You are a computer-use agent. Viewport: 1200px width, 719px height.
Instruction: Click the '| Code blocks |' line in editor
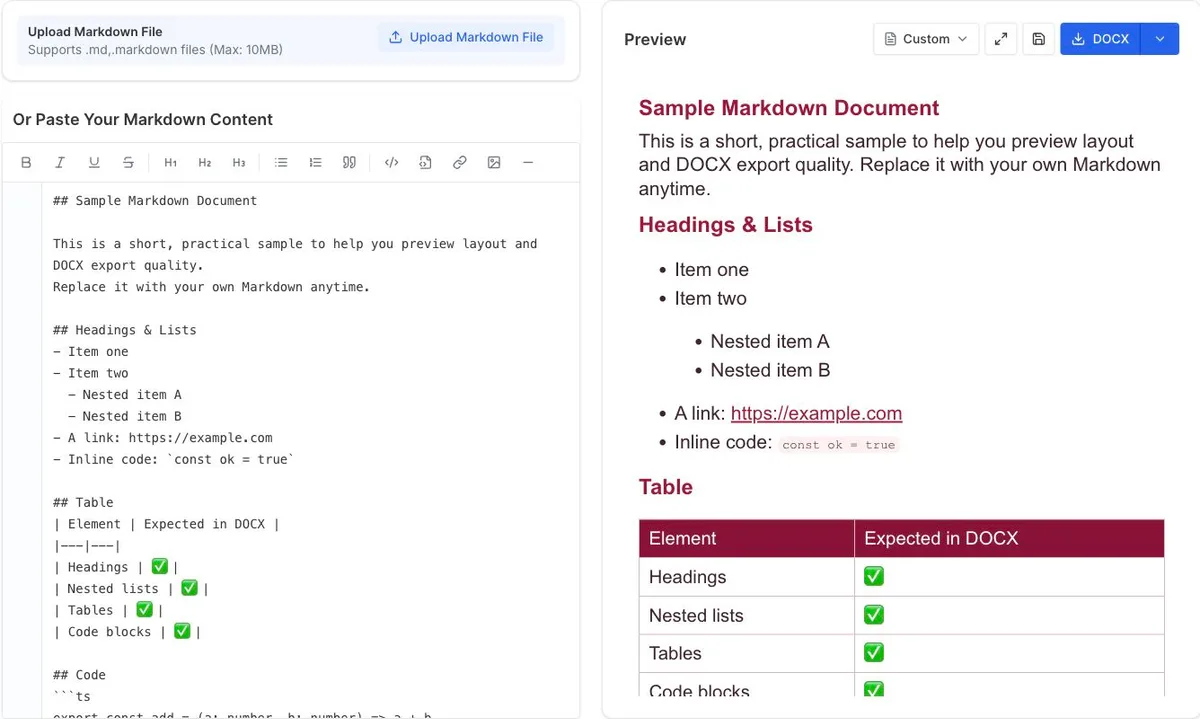(127, 632)
